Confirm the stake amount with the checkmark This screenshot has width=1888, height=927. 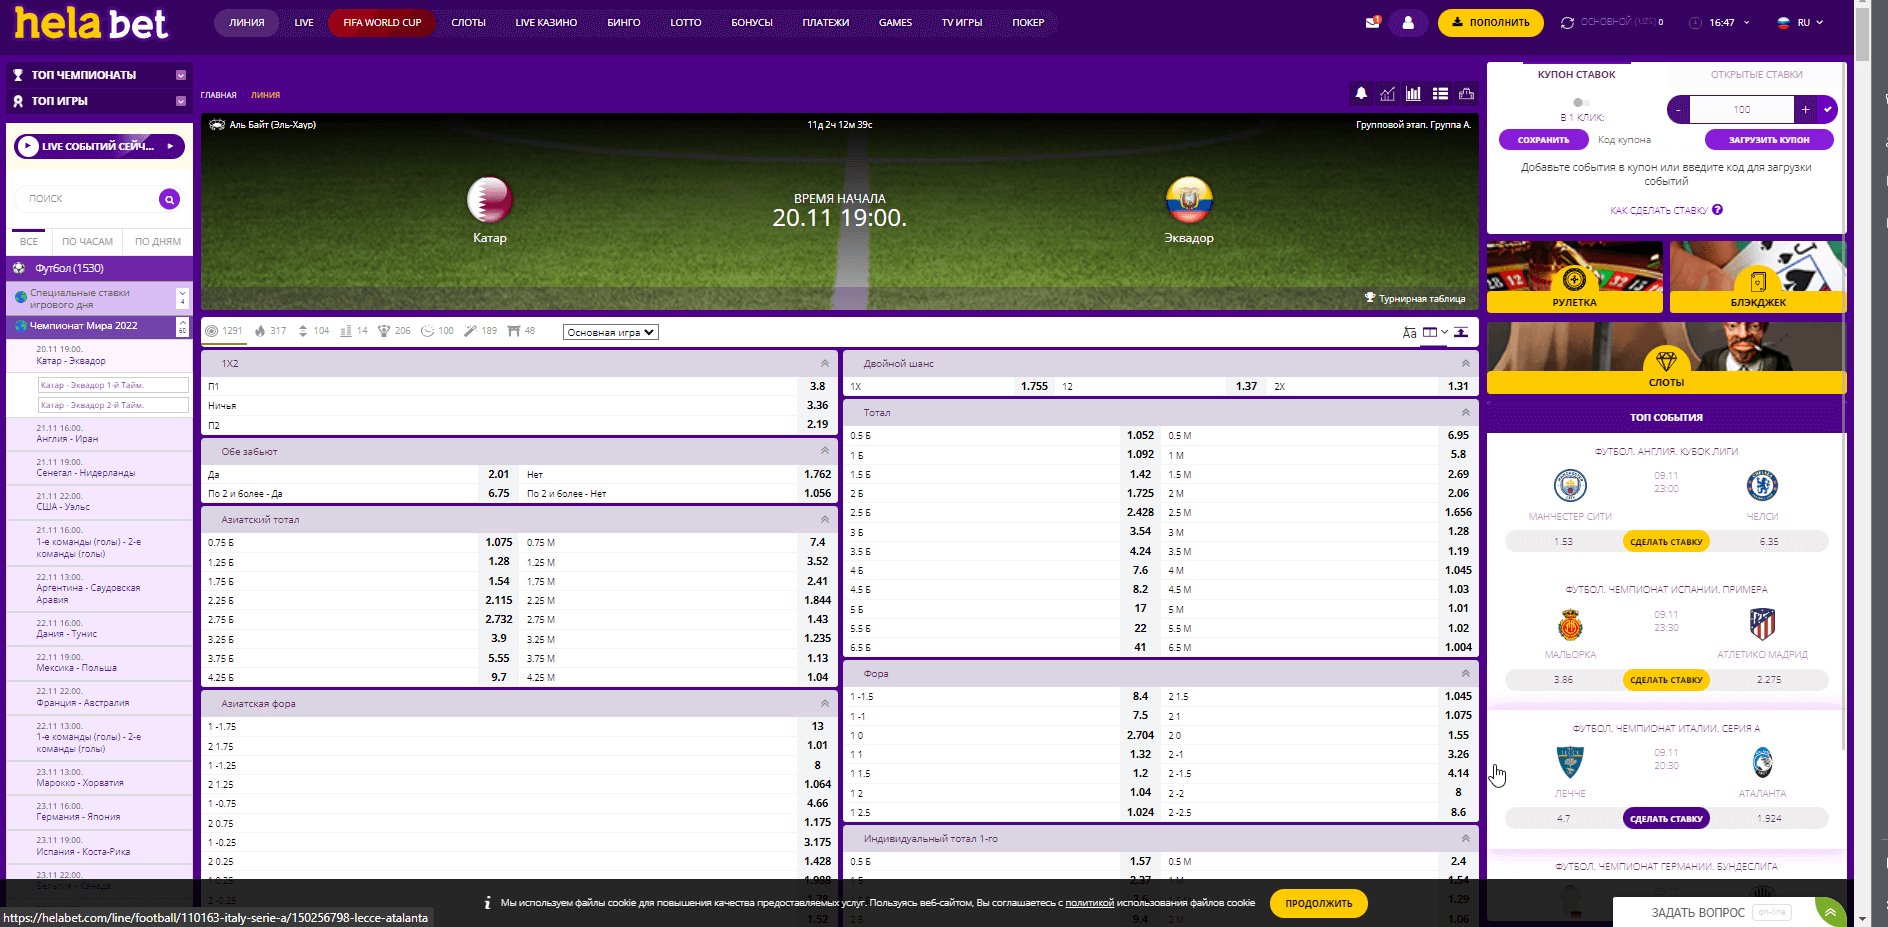pos(1828,109)
